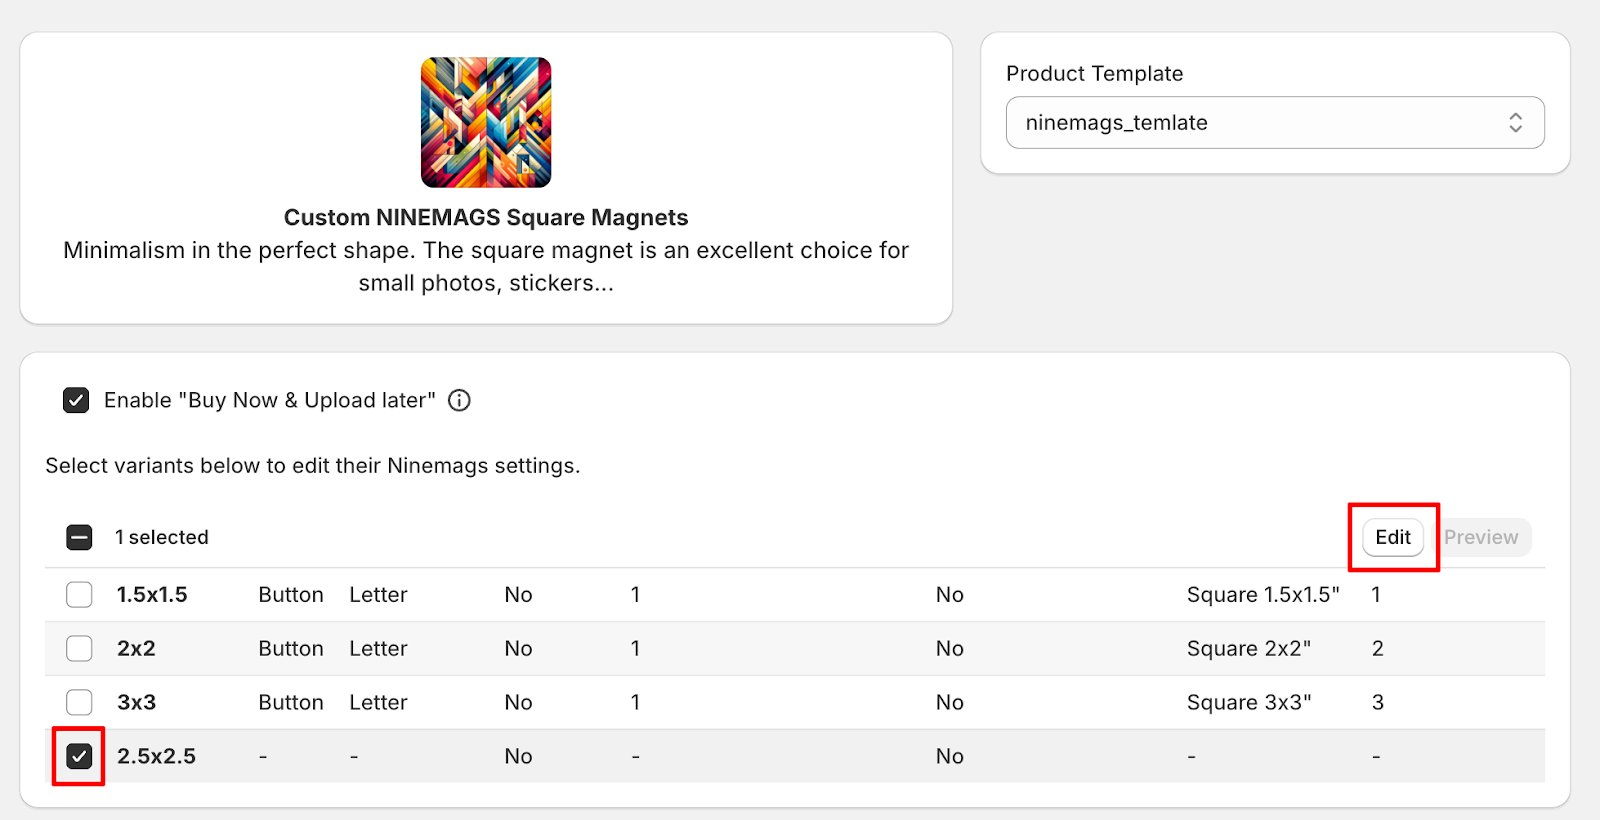This screenshot has height=820, width=1600.
Task: Select the 1.5x1.5 variant checkbox
Action: pos(79,595)
